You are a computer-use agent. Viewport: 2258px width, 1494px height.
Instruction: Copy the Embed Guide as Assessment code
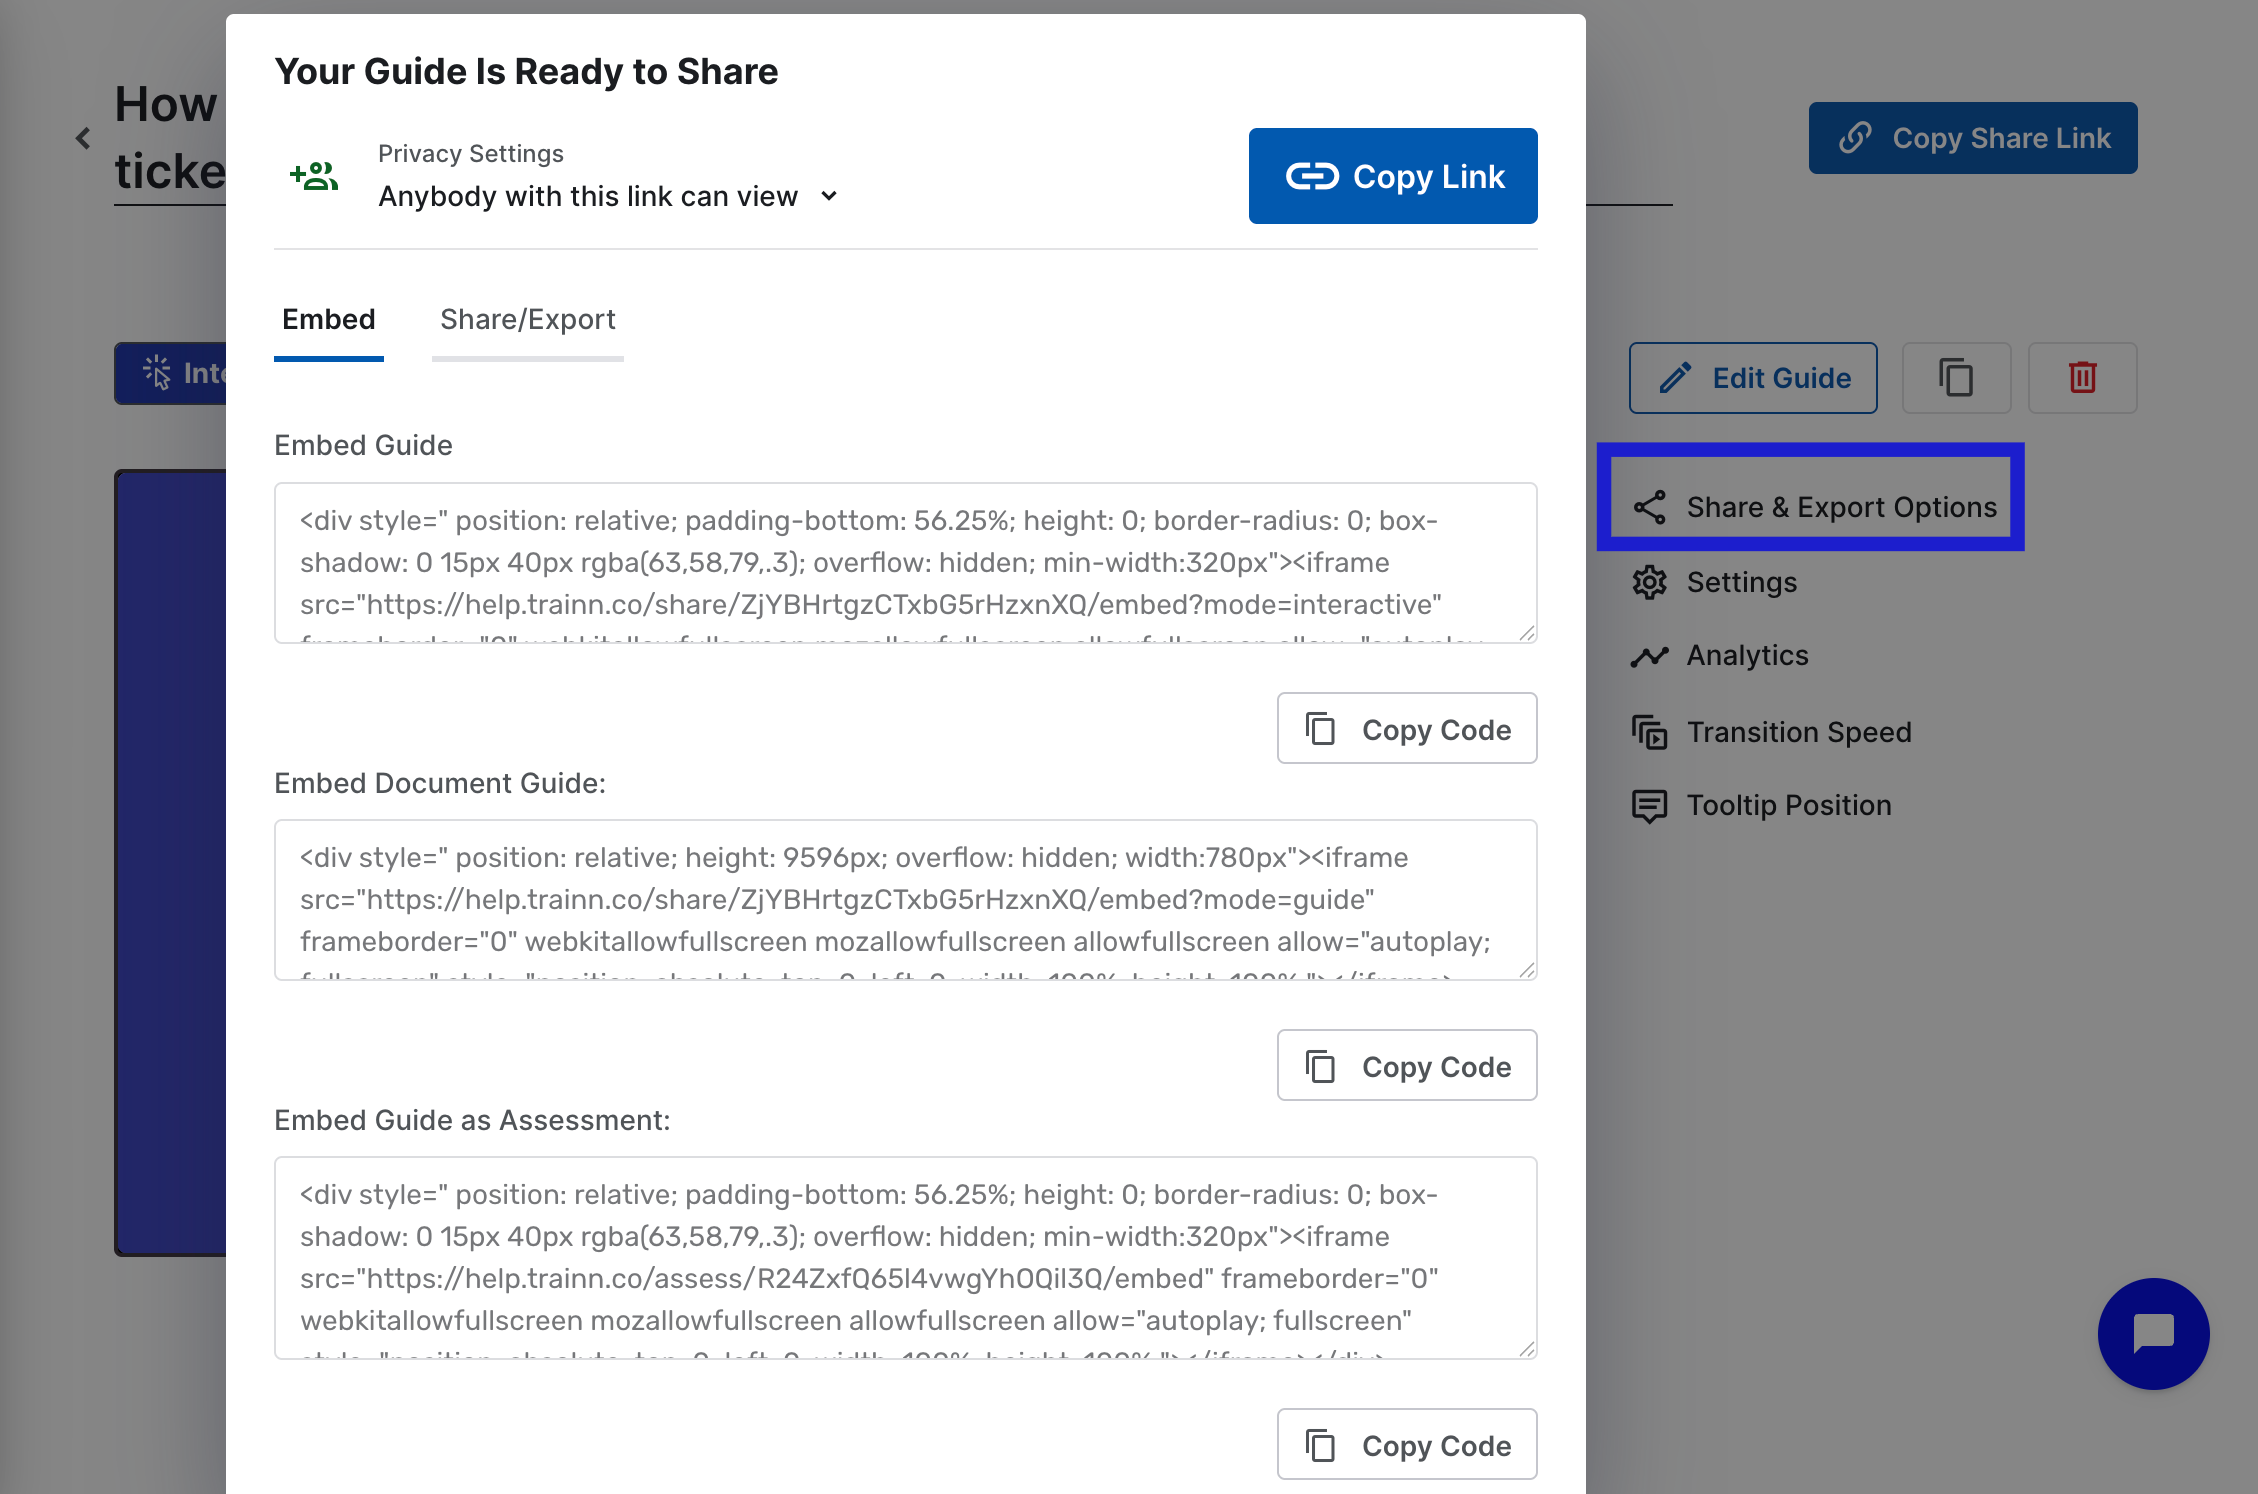coord(1407,1445)
